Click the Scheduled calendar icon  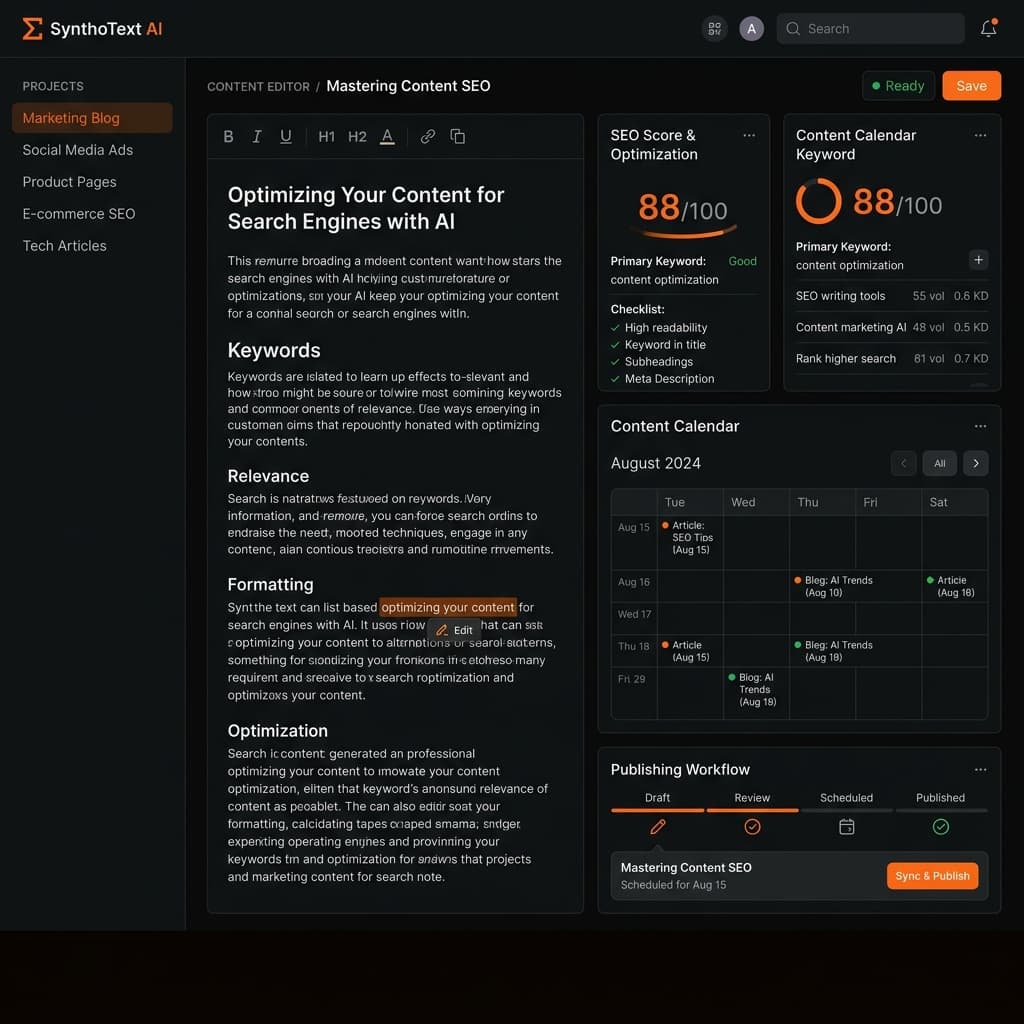tap(846, 827)
